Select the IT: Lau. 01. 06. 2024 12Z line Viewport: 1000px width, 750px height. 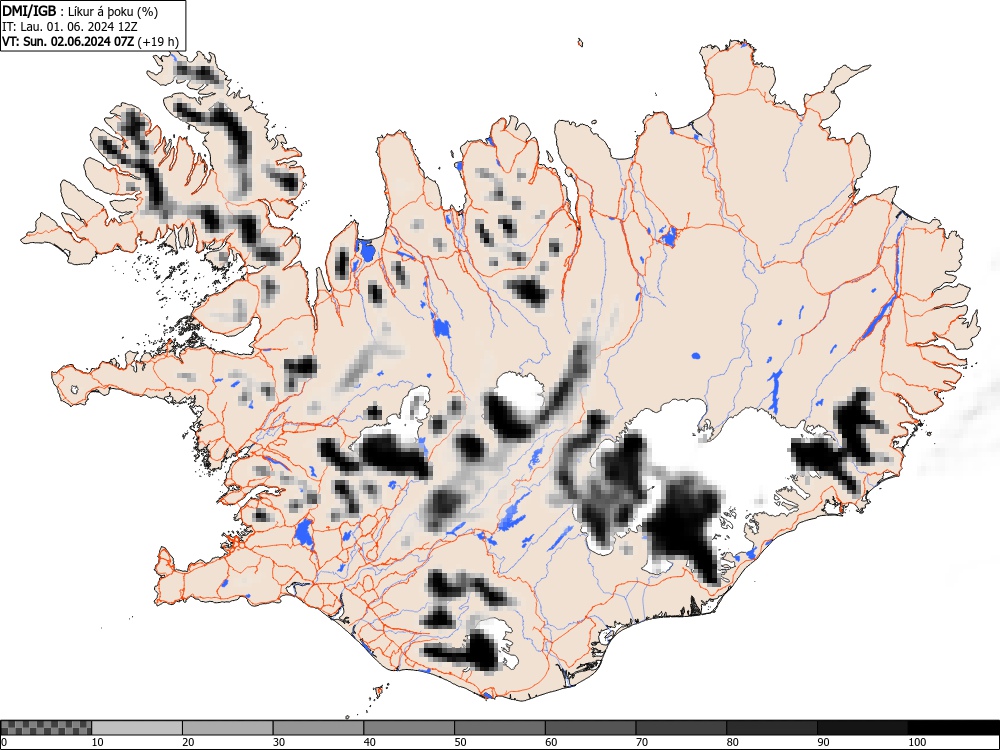[x=70, y=27]
